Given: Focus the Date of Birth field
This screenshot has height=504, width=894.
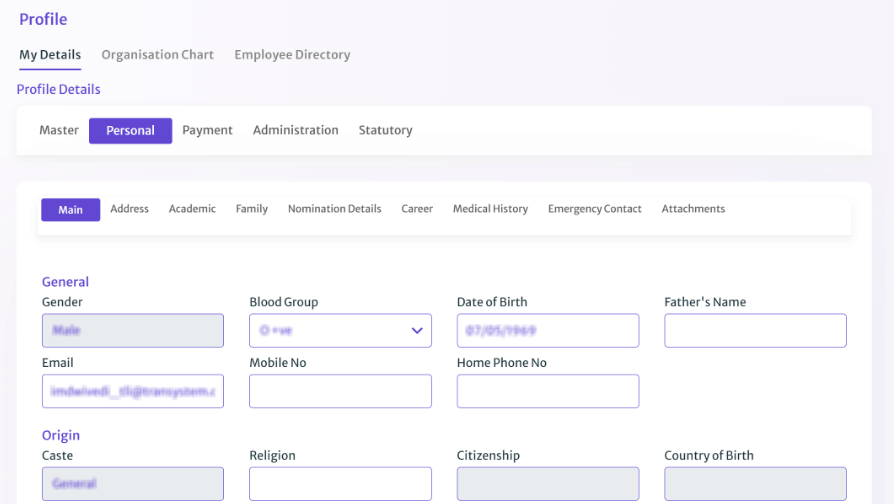Looking at the screenshot, I should pos(548,331).
